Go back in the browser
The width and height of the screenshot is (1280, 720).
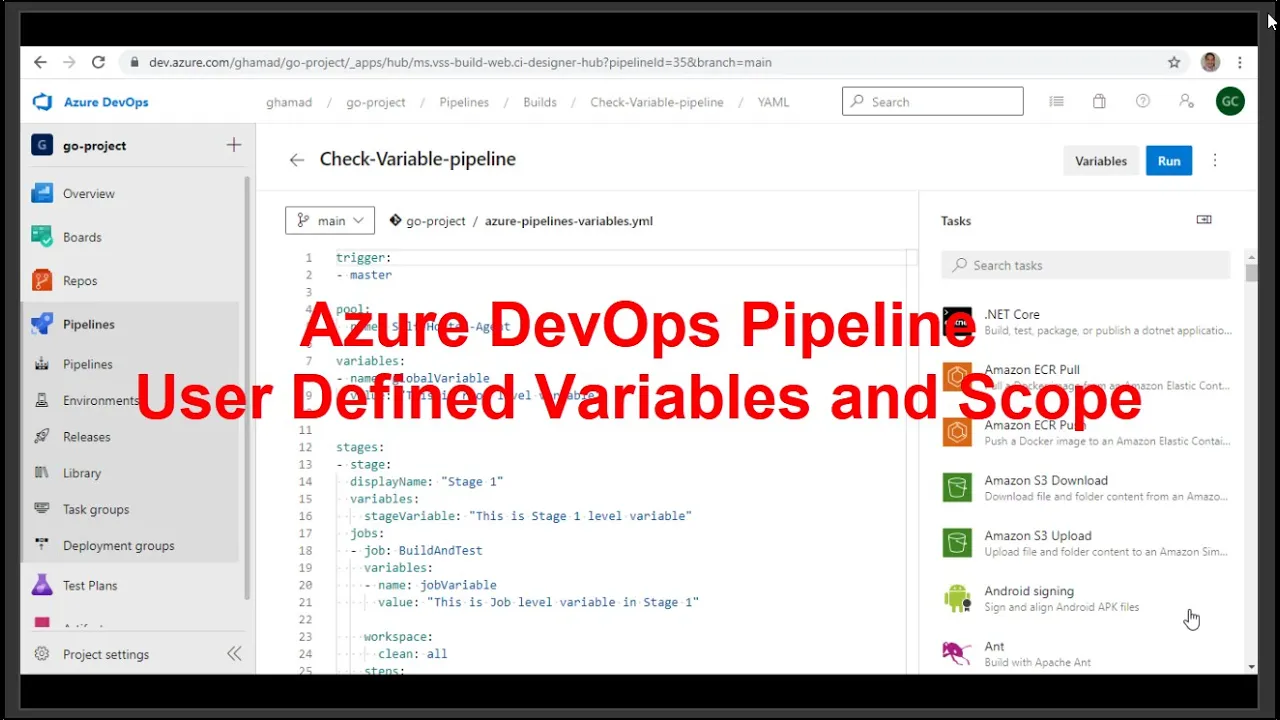(x=40, y=62)
